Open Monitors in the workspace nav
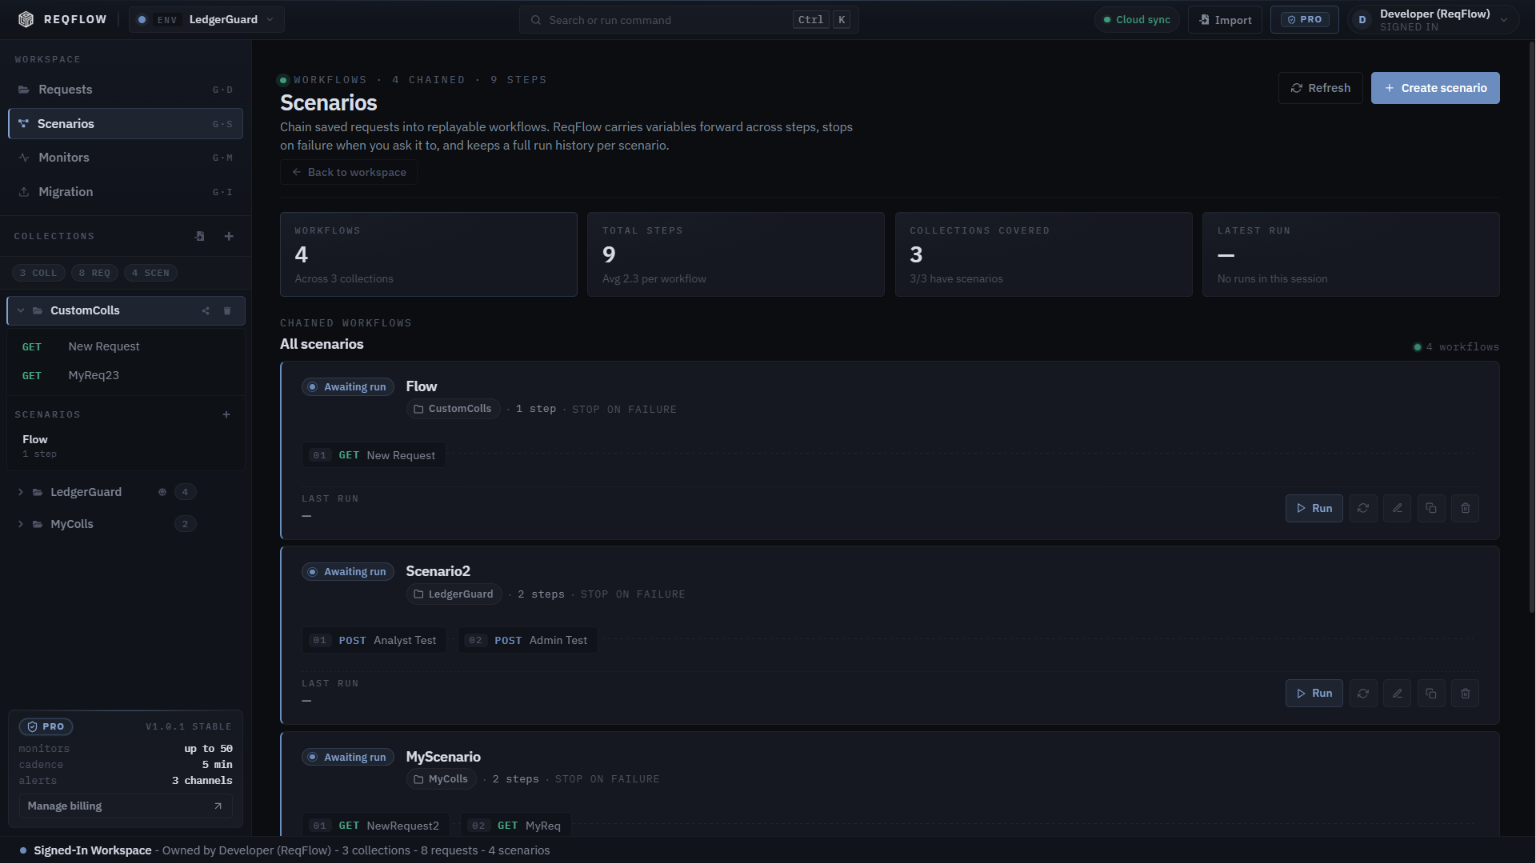1536x863 pixels. click(x=125, y=158)
